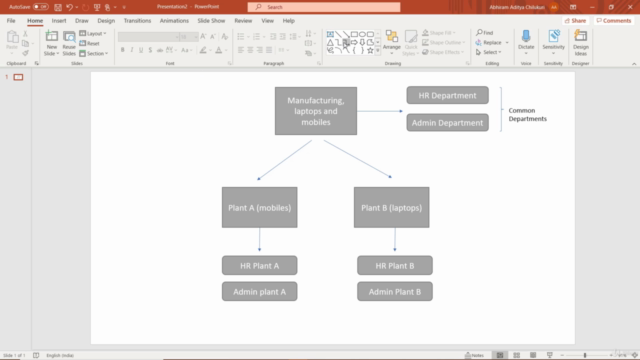Insert a New Slide
The width and height of the screenshot is (640, 360).
tap(51, 43)
